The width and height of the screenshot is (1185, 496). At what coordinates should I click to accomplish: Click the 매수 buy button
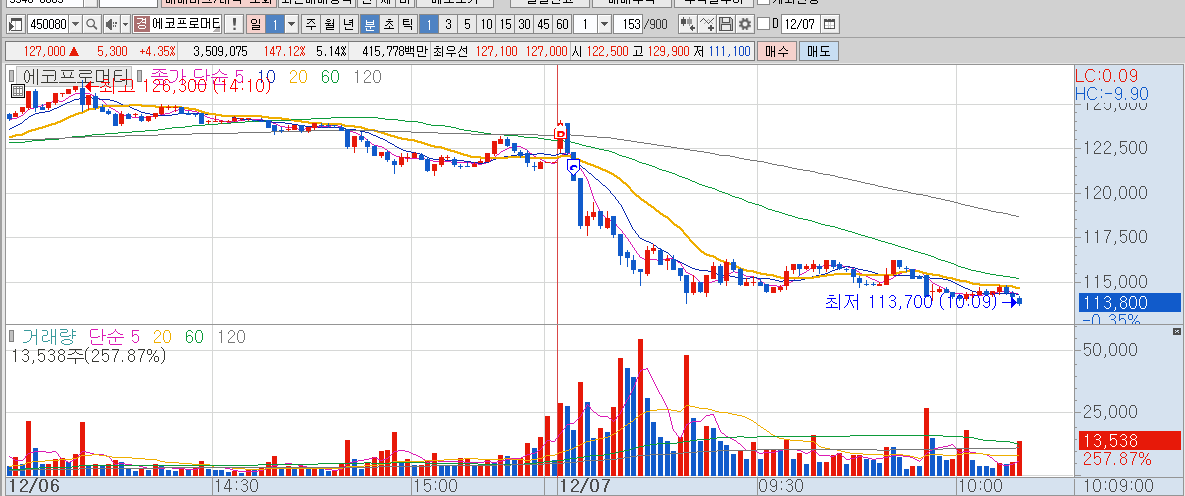[x=776, y=51]
